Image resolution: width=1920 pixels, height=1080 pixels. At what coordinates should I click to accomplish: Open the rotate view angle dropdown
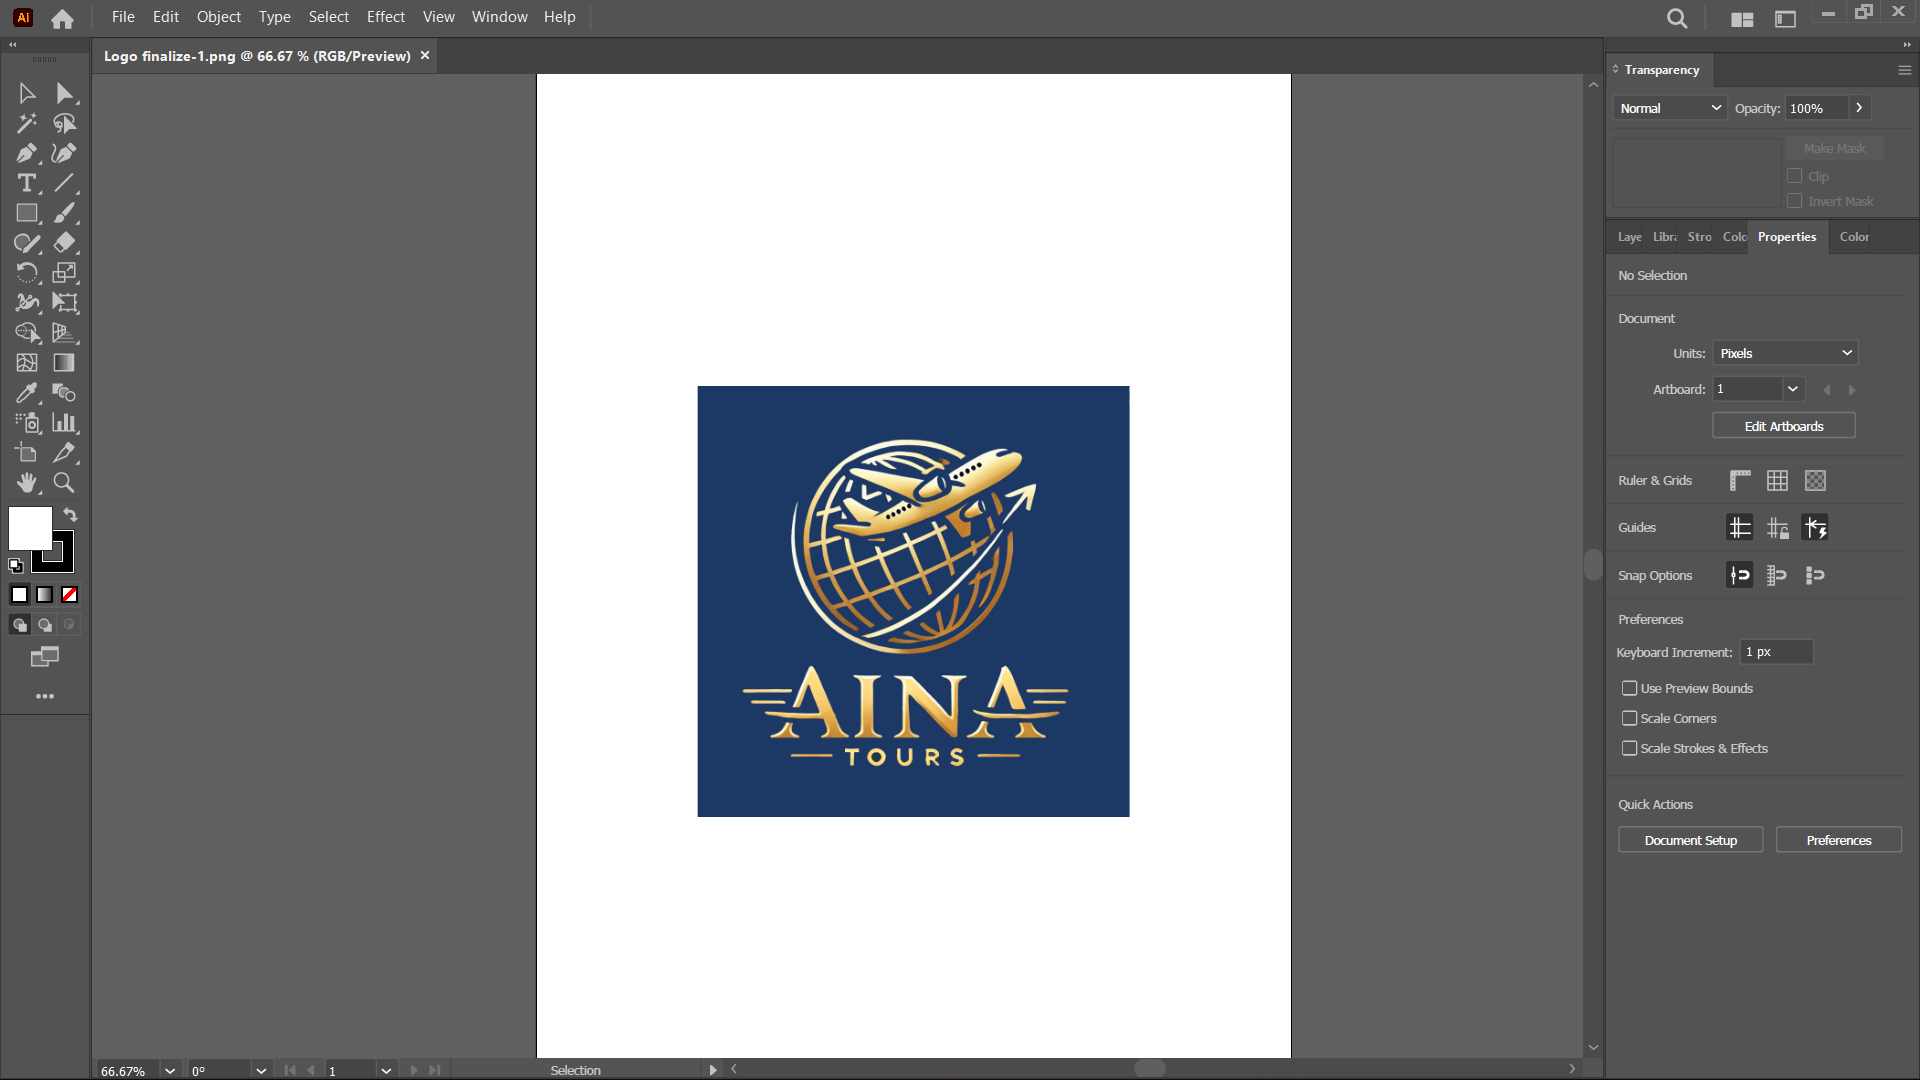(x=261, y=1070)
